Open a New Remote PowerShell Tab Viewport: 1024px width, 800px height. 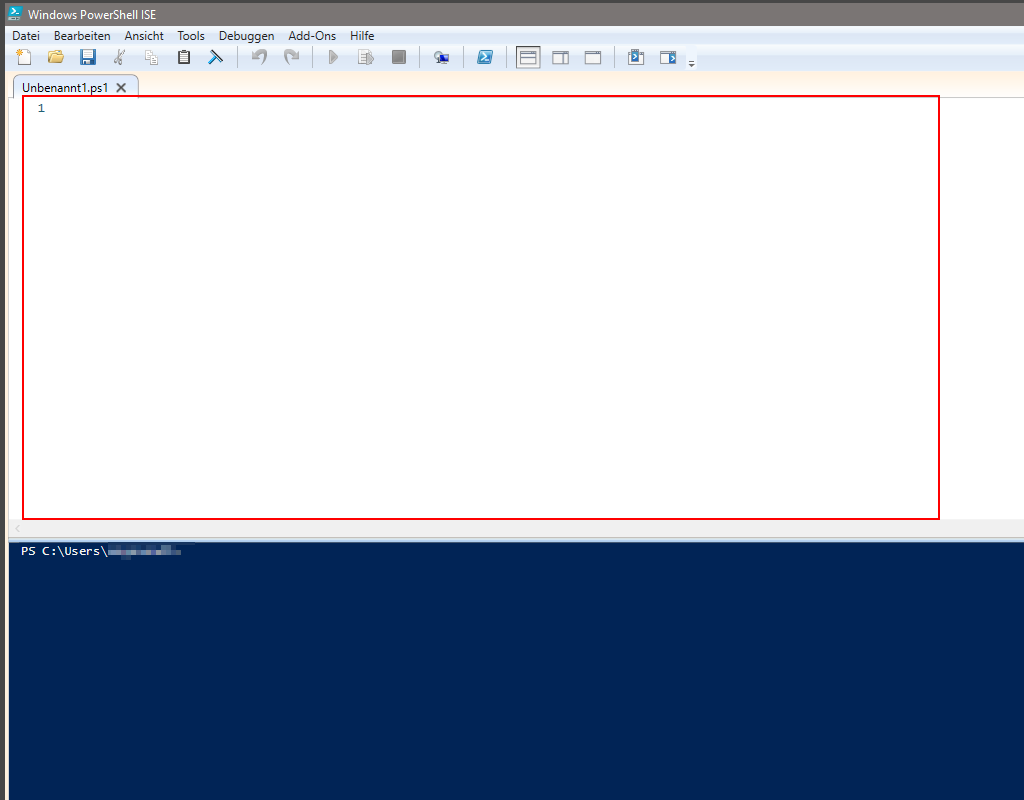coord(441,57)
